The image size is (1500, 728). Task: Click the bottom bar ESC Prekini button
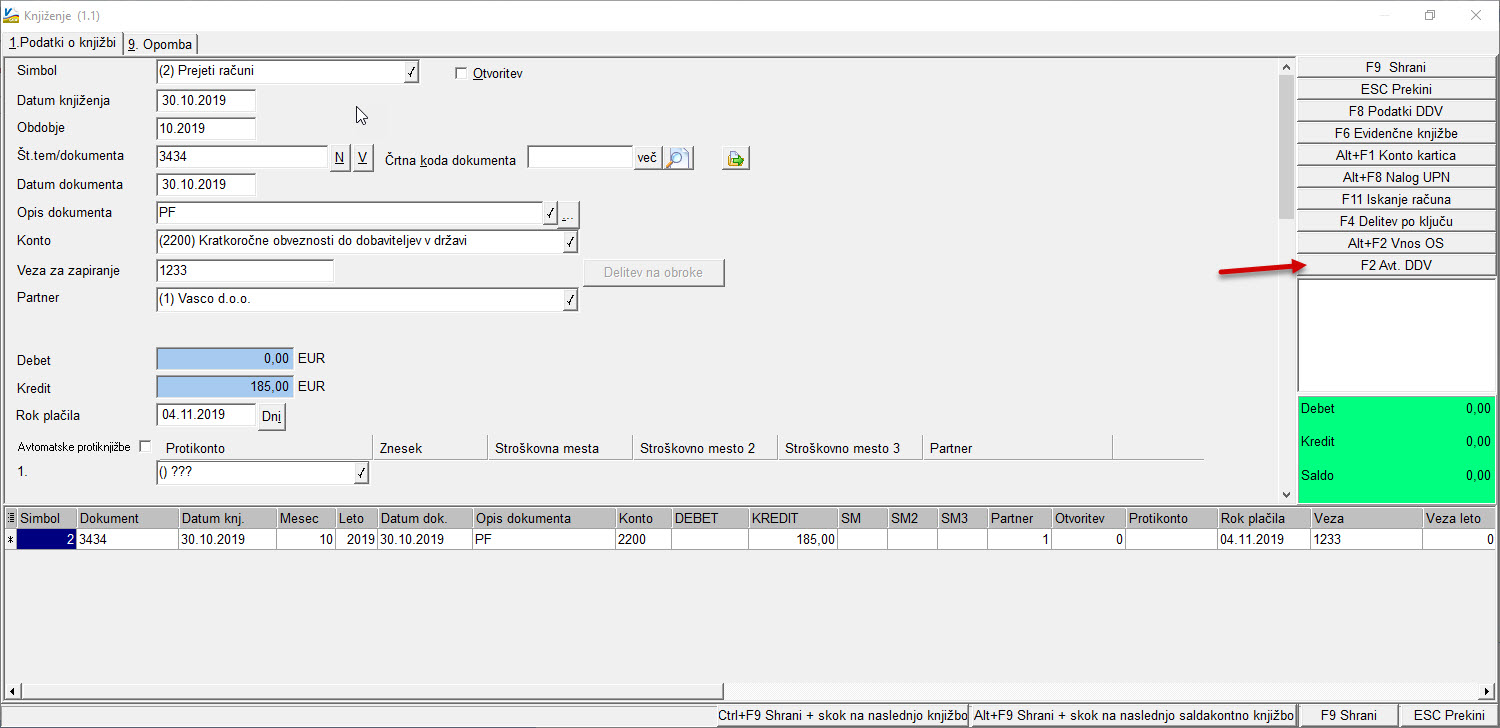tap(1449, 716)
